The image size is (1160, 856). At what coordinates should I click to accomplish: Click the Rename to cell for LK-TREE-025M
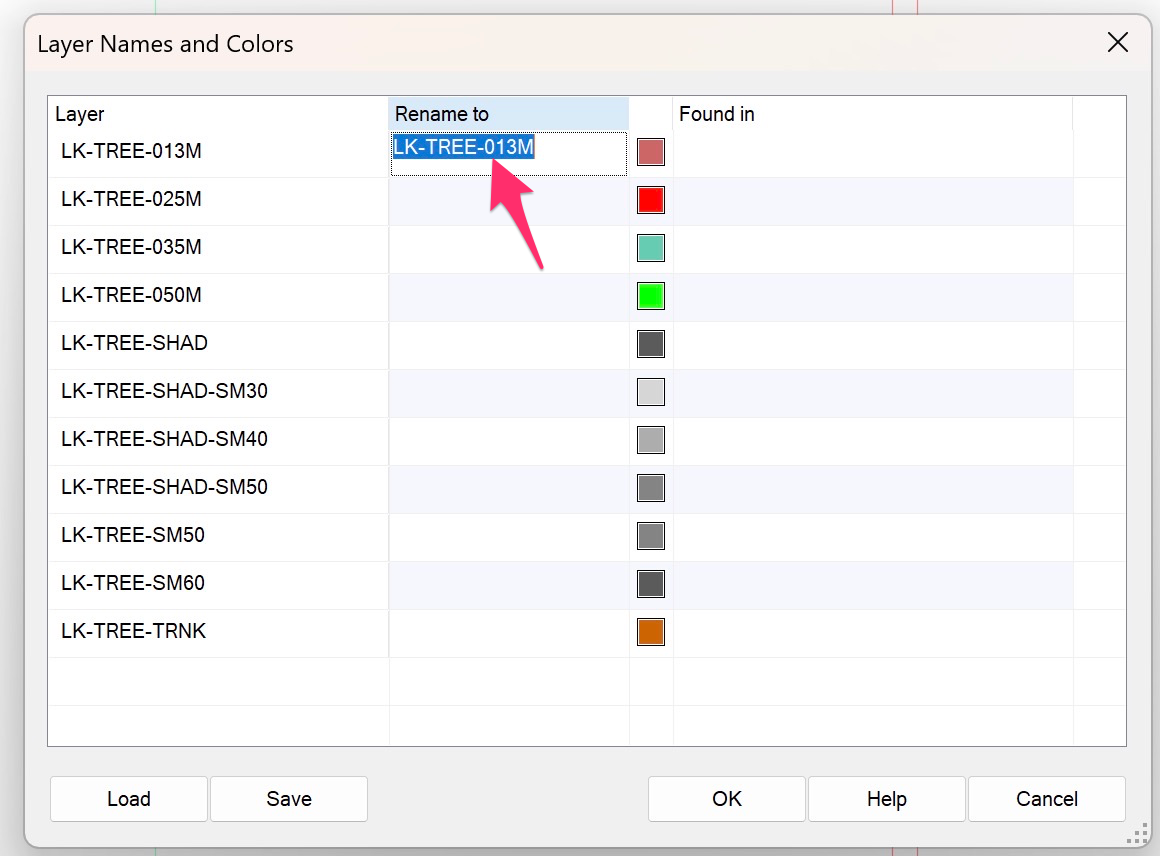[508, 201]
